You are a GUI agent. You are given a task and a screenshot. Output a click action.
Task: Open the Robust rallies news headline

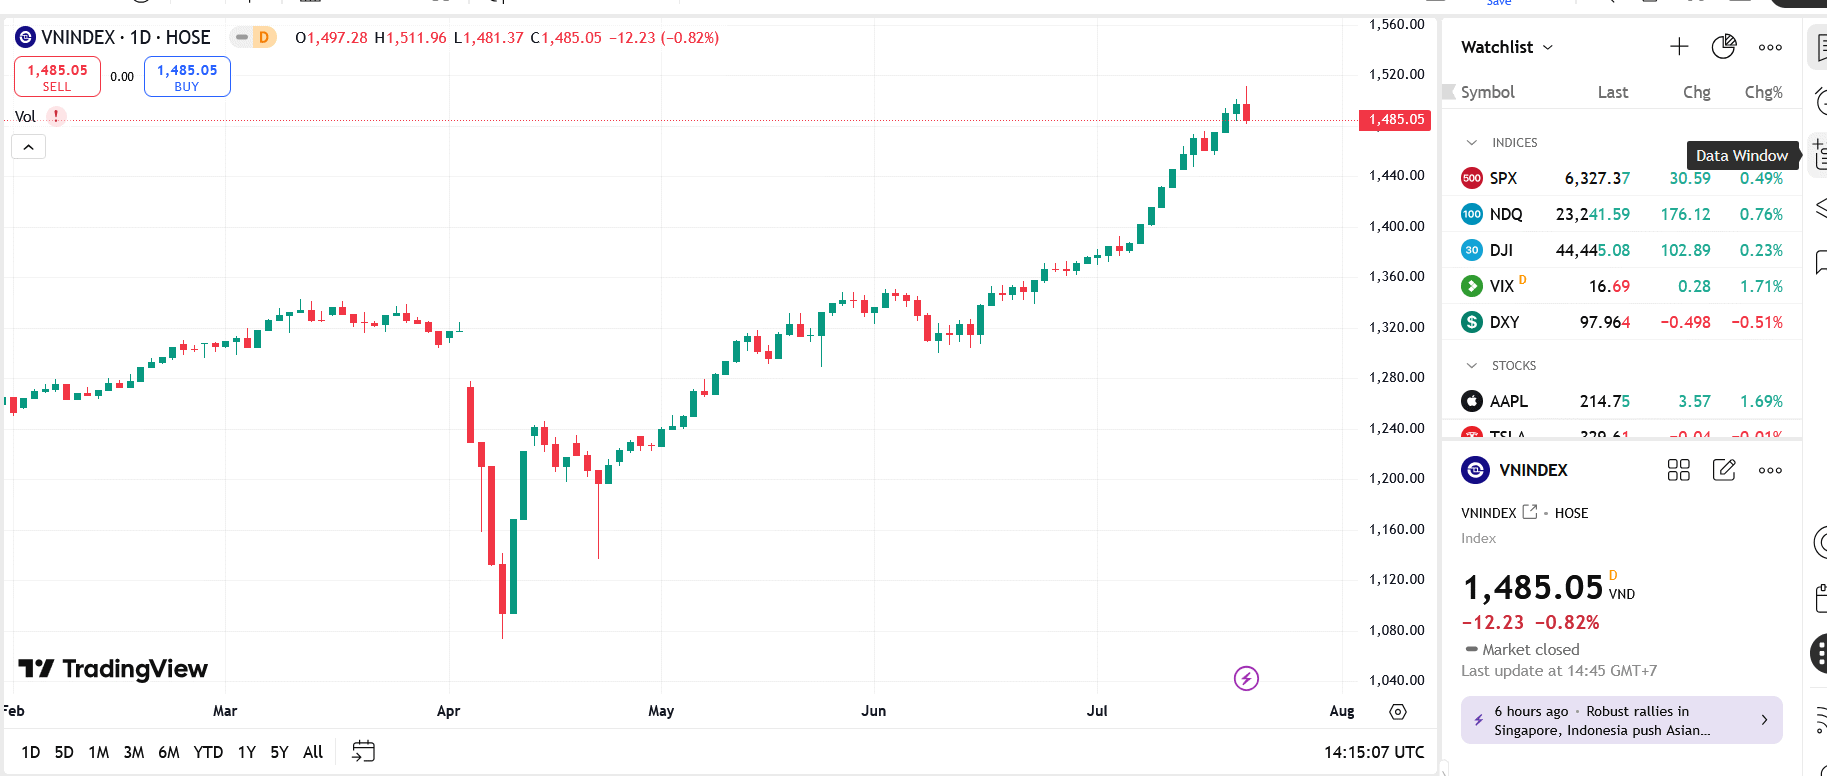pyautogui.click(x=1621, y=721)
